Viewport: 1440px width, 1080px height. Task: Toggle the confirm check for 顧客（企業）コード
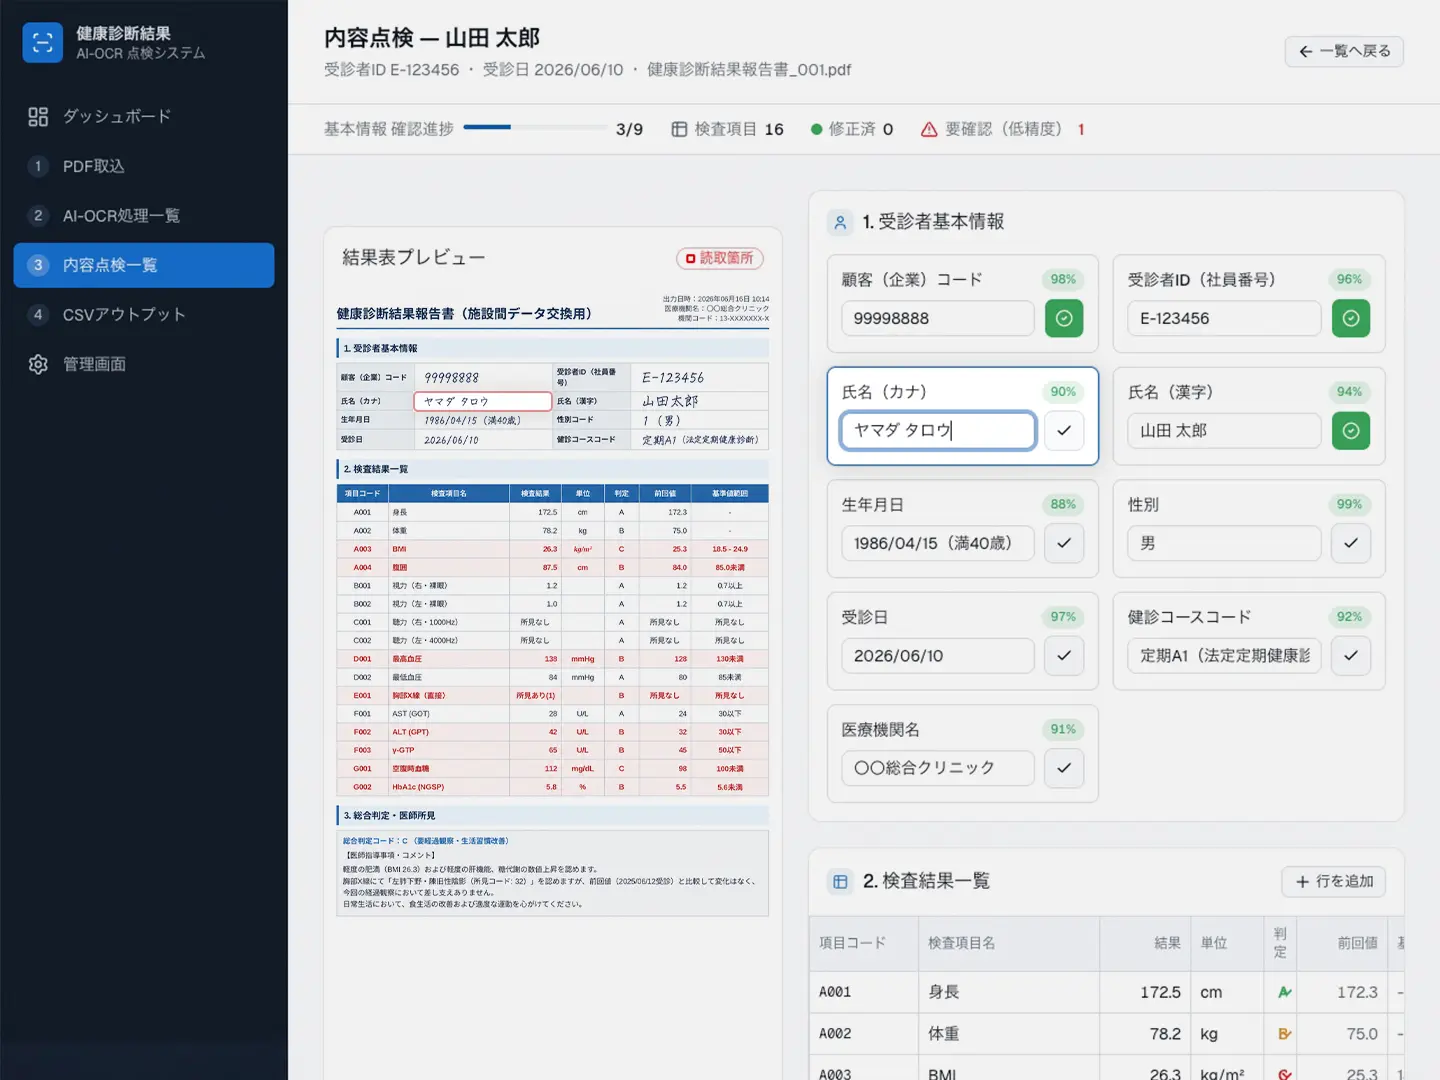coord(1064,318)
